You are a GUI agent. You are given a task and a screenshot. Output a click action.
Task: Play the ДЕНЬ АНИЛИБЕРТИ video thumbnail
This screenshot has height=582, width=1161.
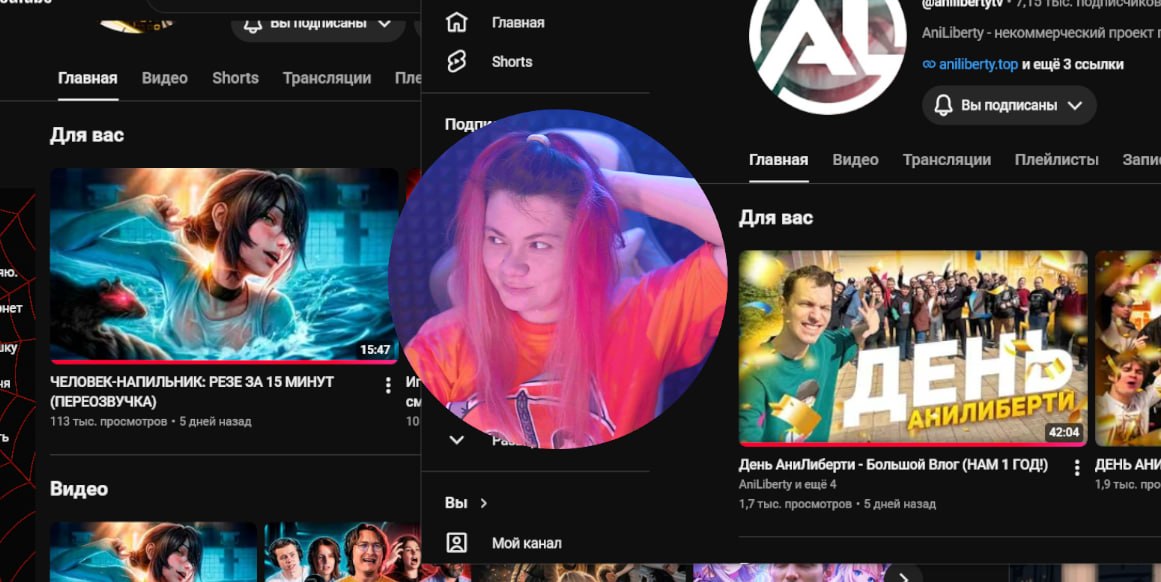[913, 348]
